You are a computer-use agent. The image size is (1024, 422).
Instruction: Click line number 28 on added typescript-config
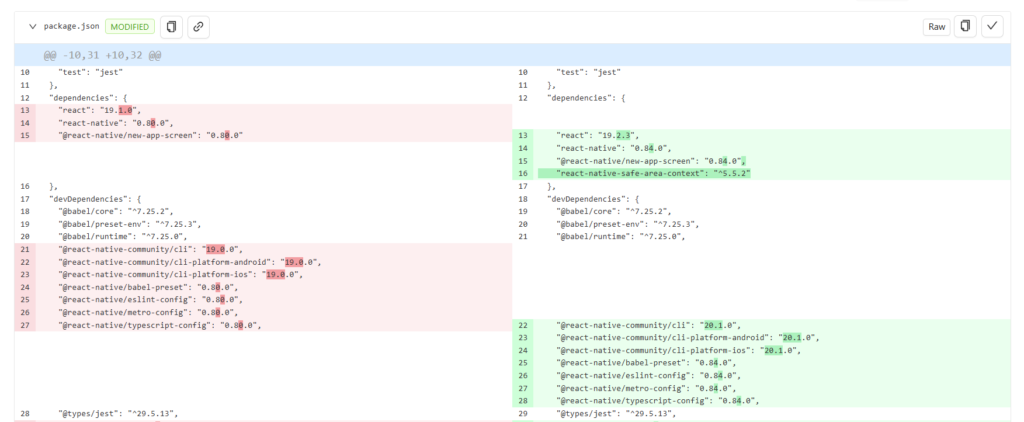pos(524,400)
